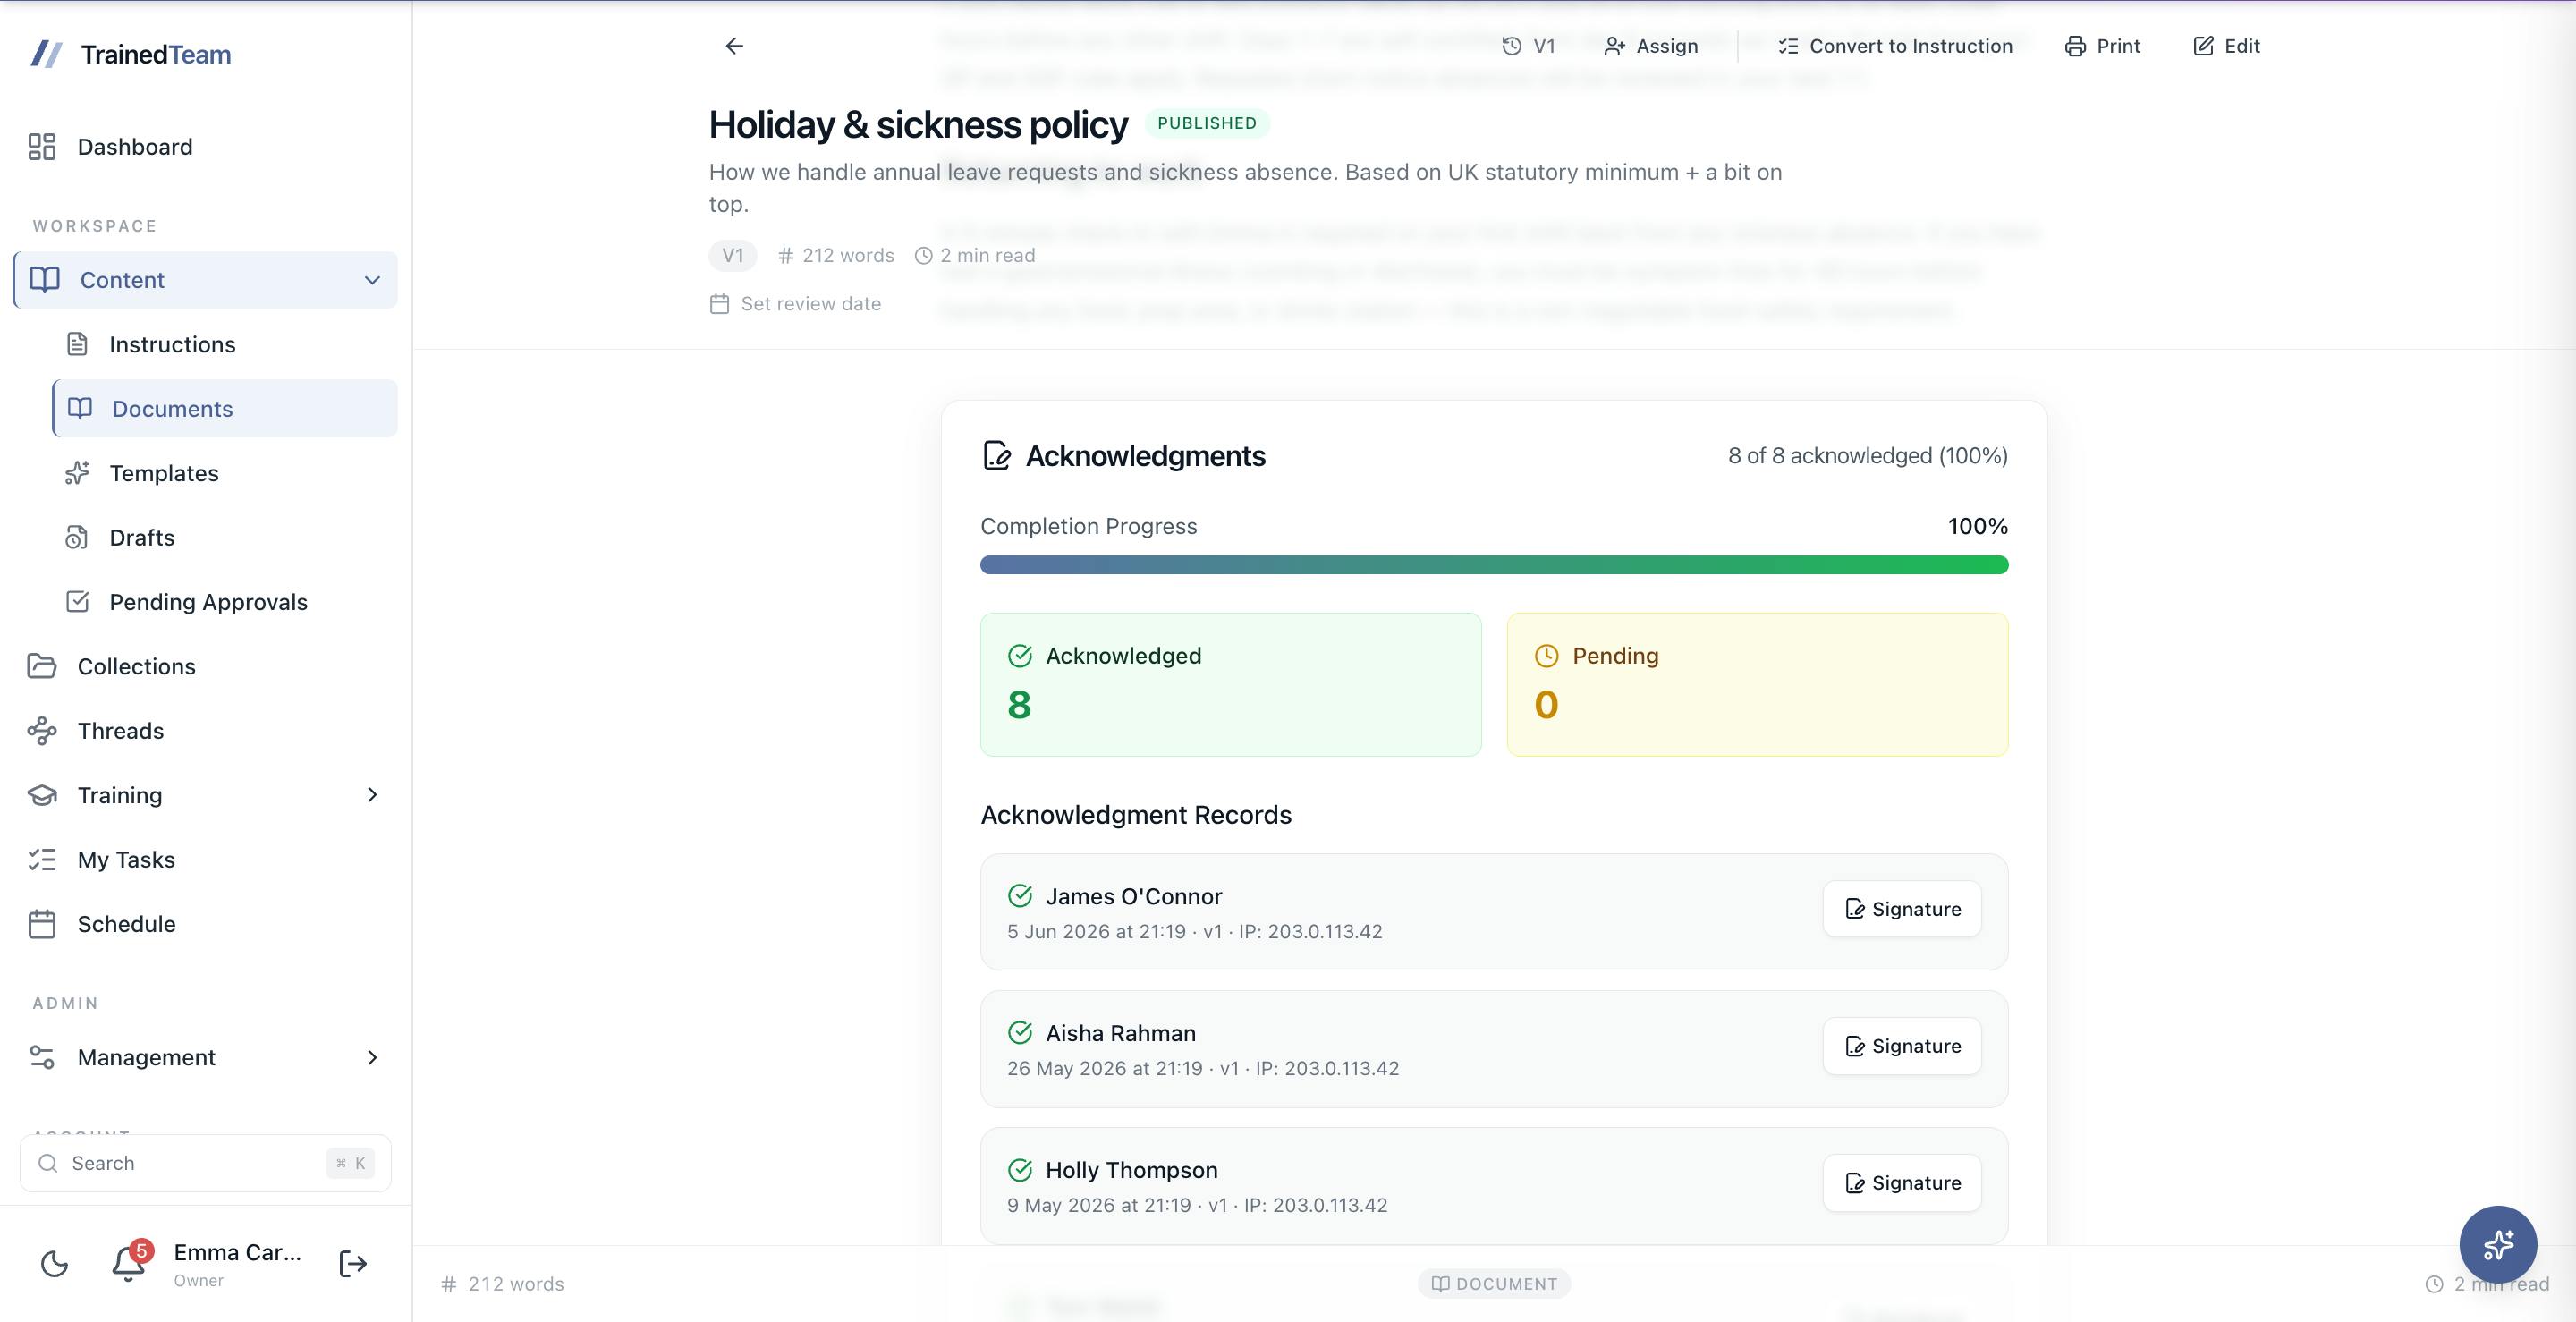2576x1322 pixels.
Task: Open the Dashboard page
Action: pyautogui.click(x=205, y=147)
